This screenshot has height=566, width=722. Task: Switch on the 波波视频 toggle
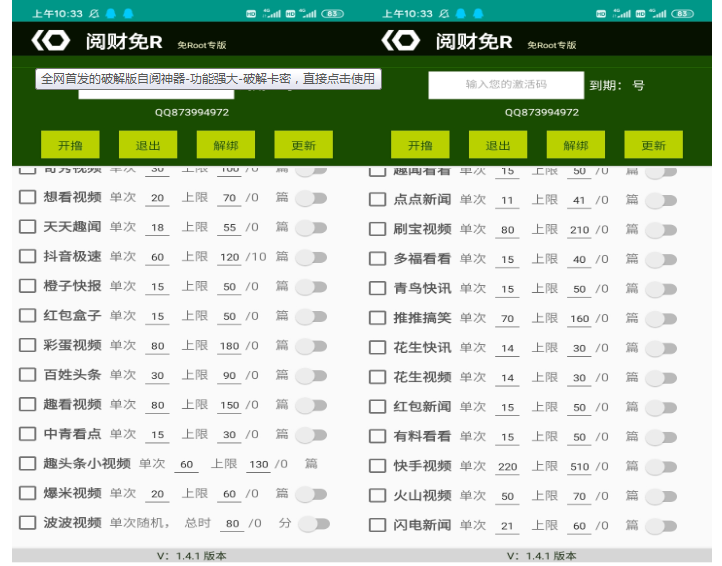(x=314, y=524)
